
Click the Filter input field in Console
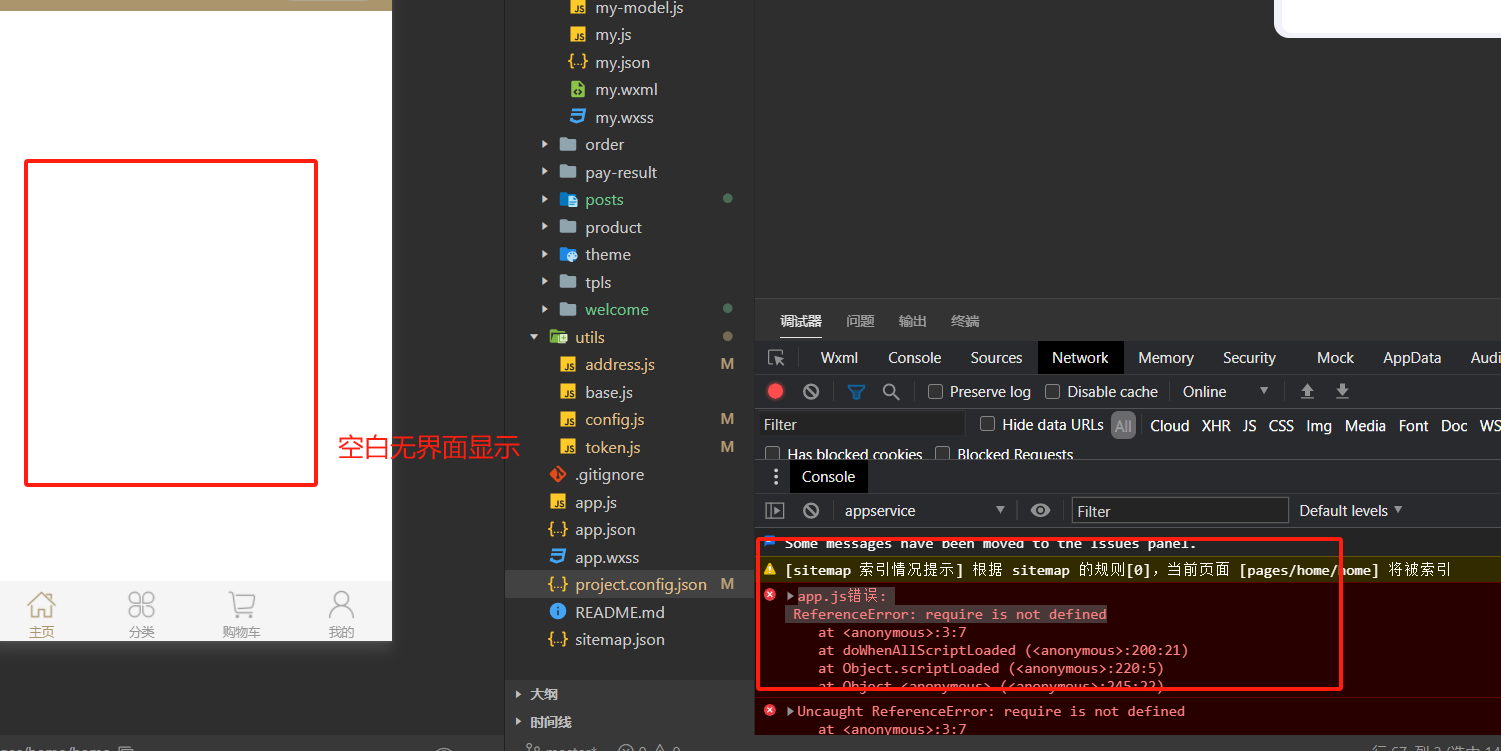click(1179, 510)
